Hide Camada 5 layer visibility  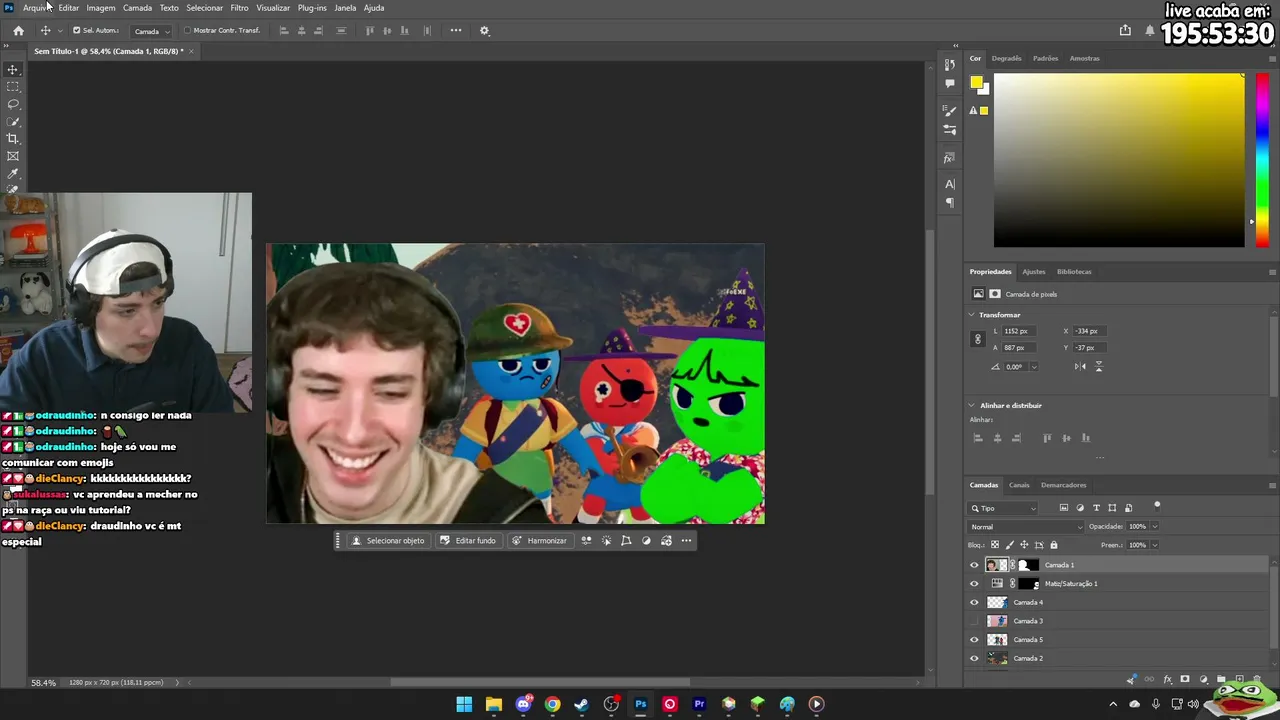[975, 640]
